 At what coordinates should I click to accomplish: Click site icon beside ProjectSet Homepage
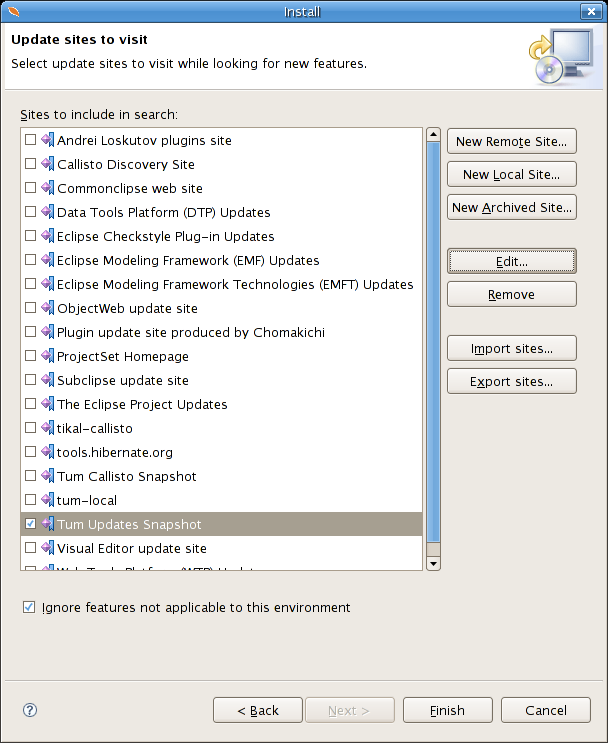(47, 356)
